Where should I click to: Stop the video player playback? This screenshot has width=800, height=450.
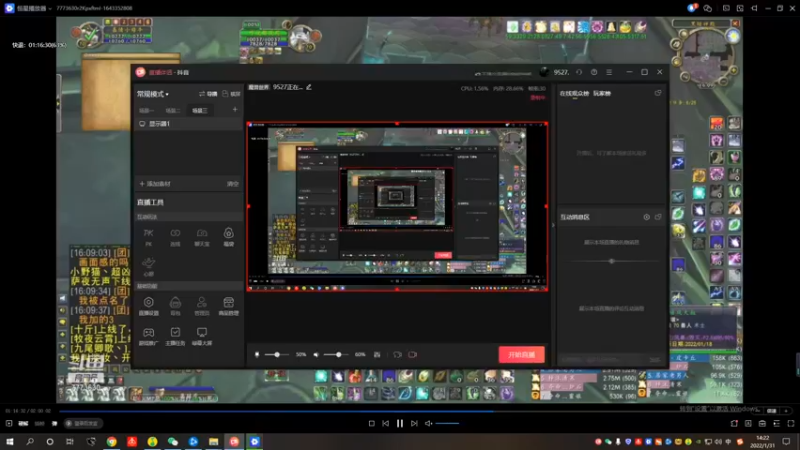[x=371, y=423]
